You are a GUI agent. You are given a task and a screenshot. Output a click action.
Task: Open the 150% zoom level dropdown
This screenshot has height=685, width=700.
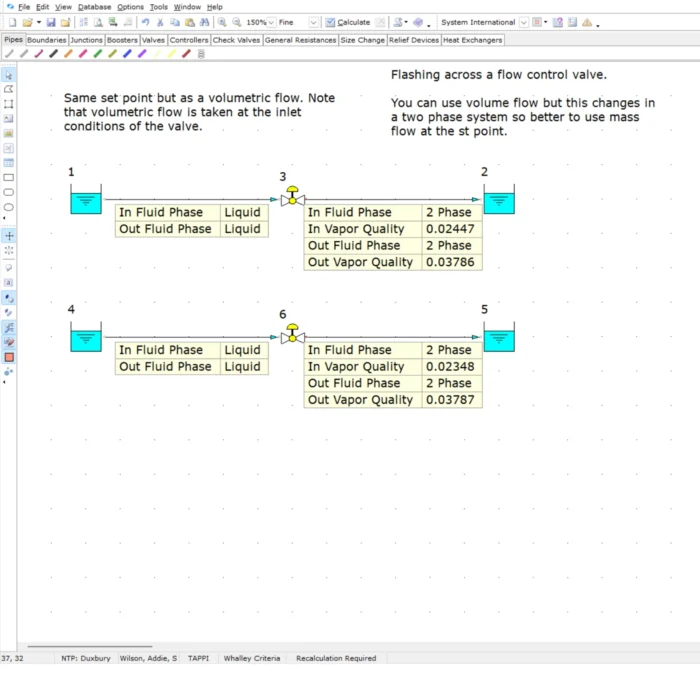click(271, 22)
